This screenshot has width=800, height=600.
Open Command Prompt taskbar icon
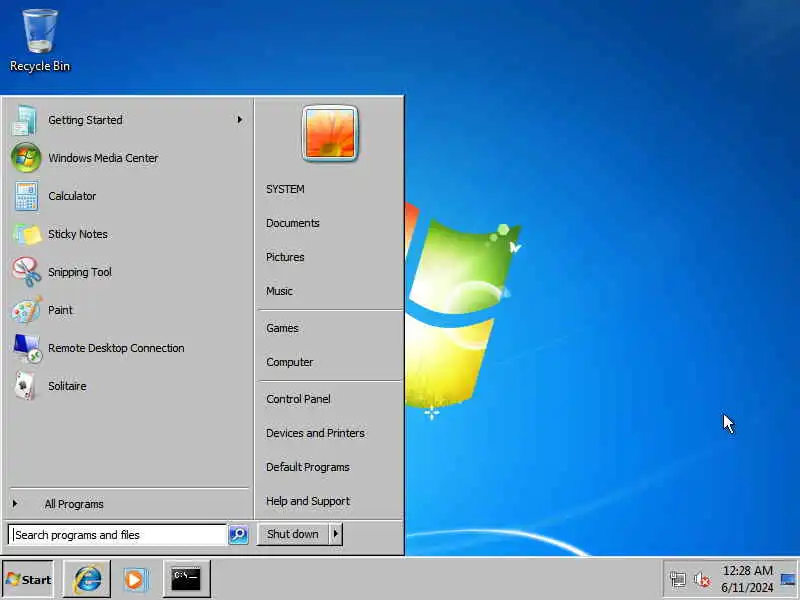click(186, 579)
